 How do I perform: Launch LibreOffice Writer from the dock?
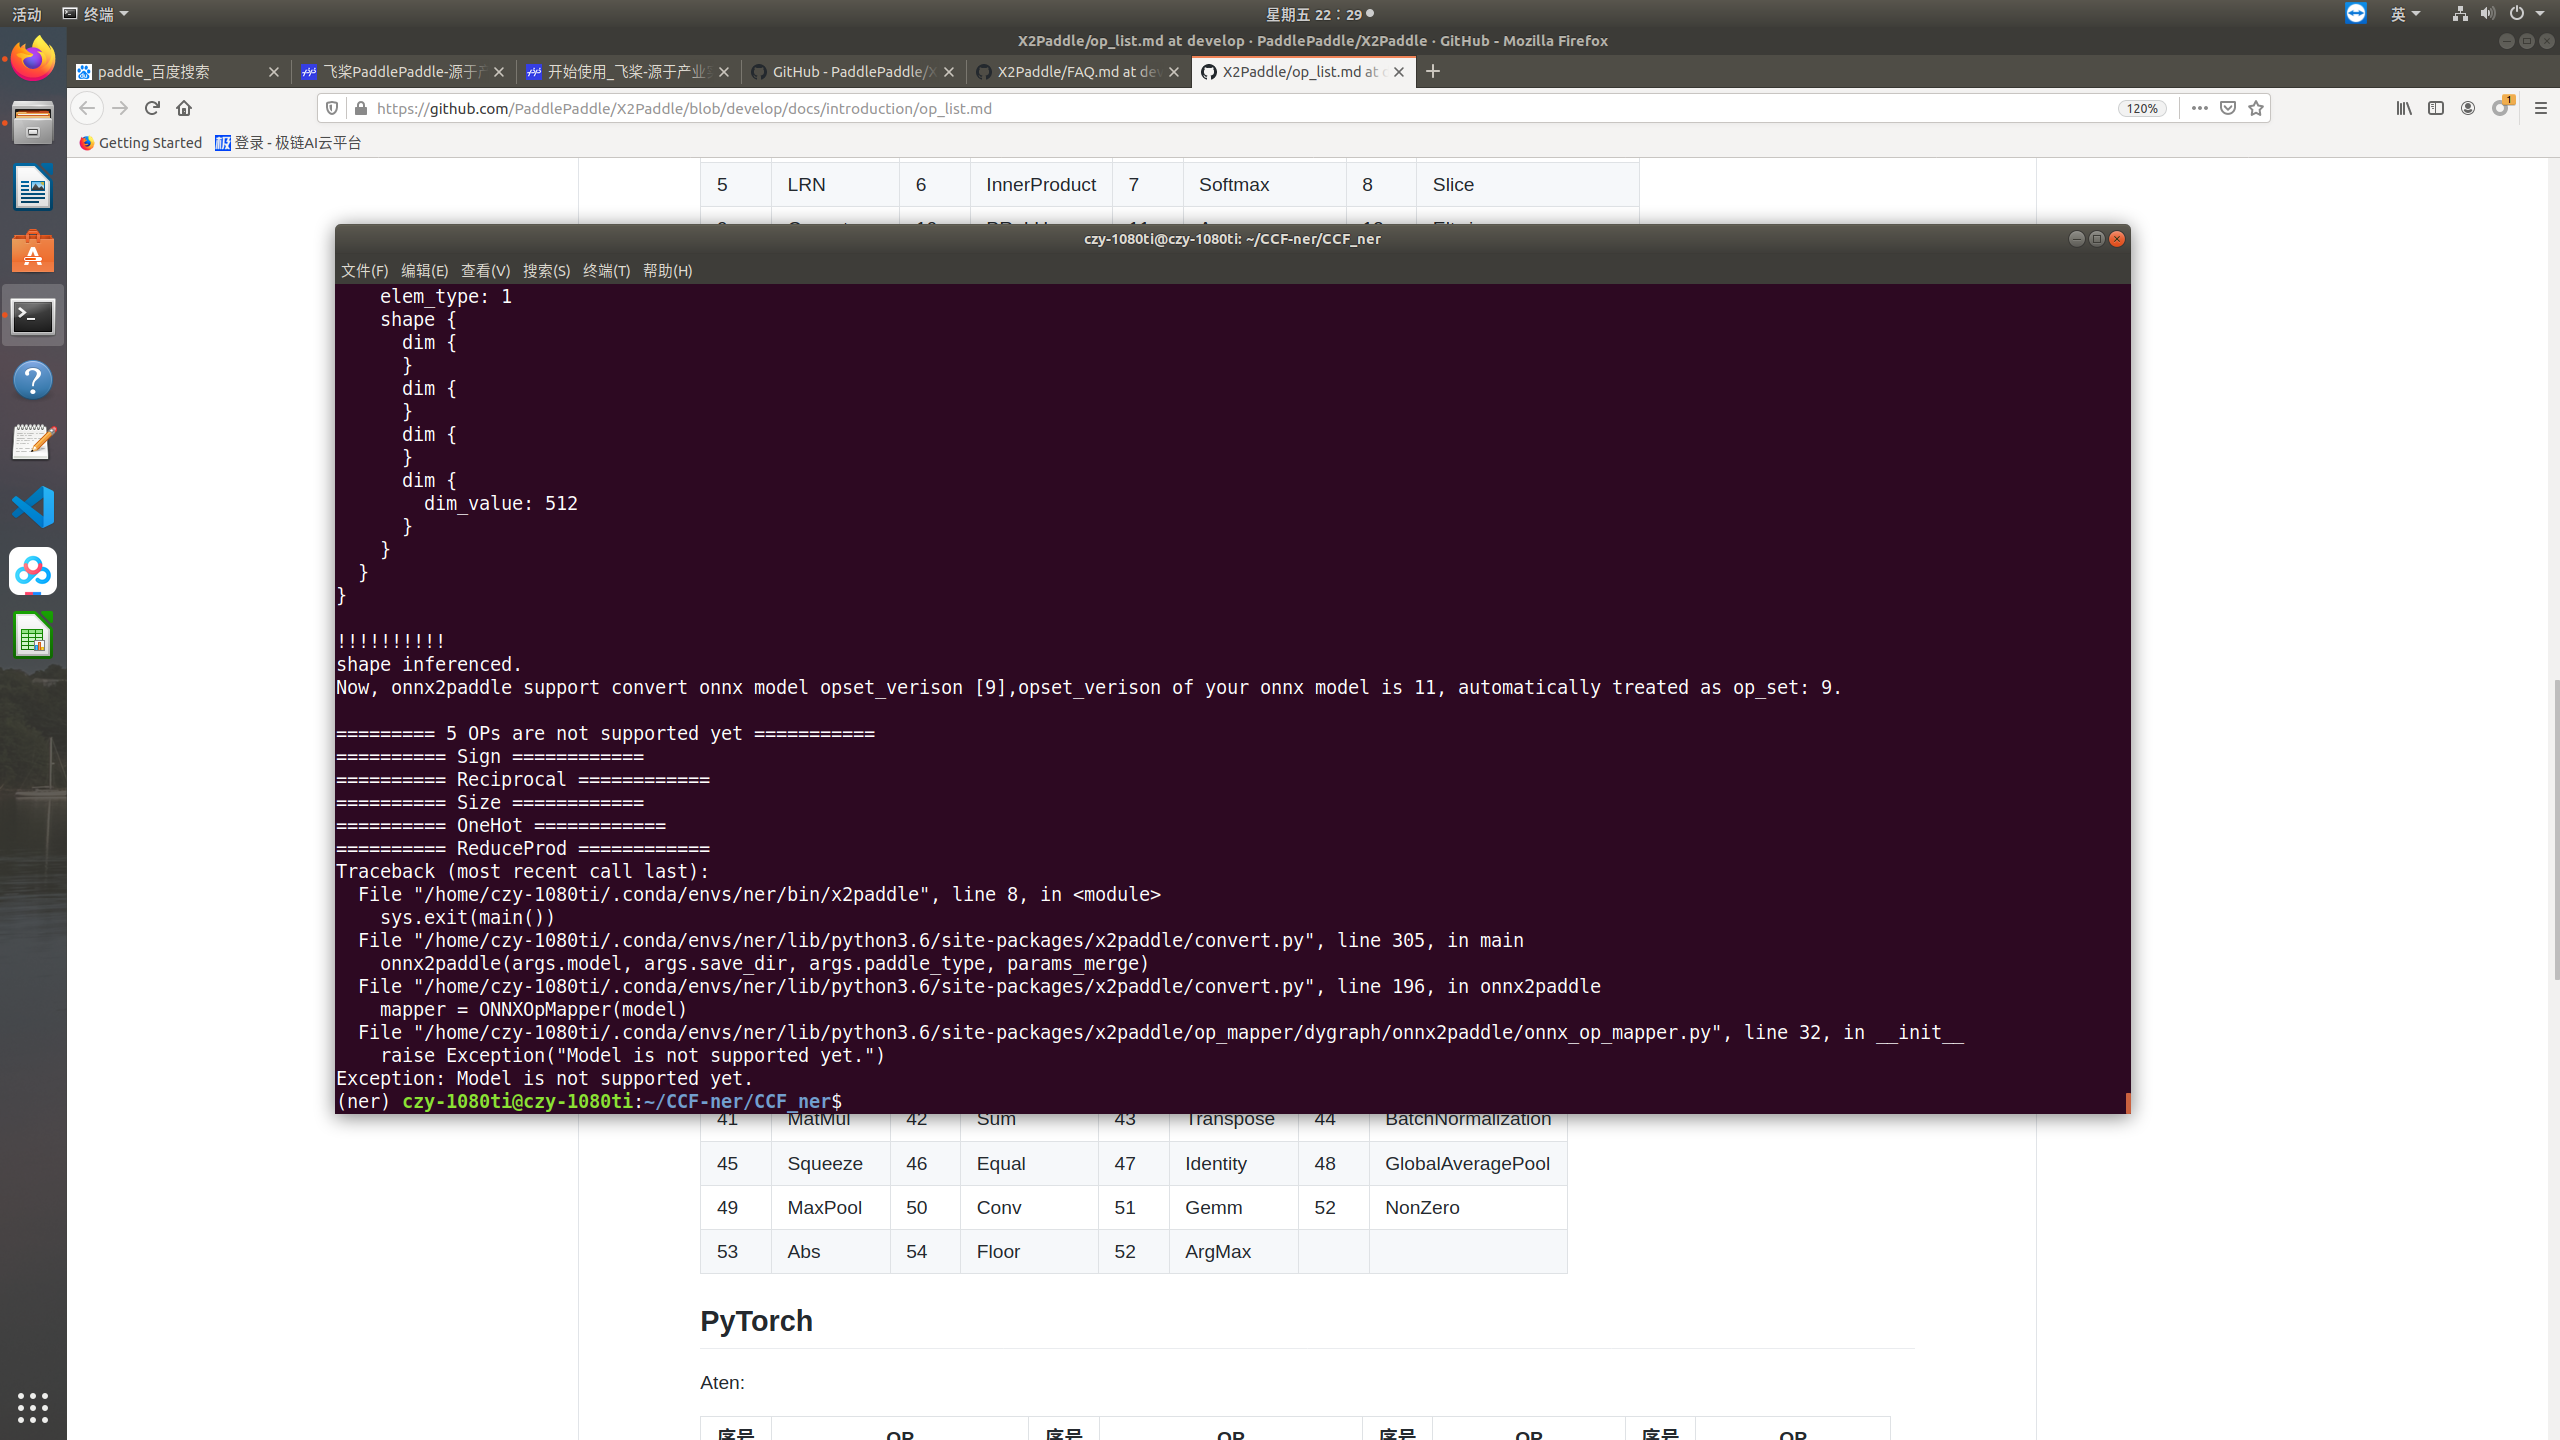pos(33,188)
